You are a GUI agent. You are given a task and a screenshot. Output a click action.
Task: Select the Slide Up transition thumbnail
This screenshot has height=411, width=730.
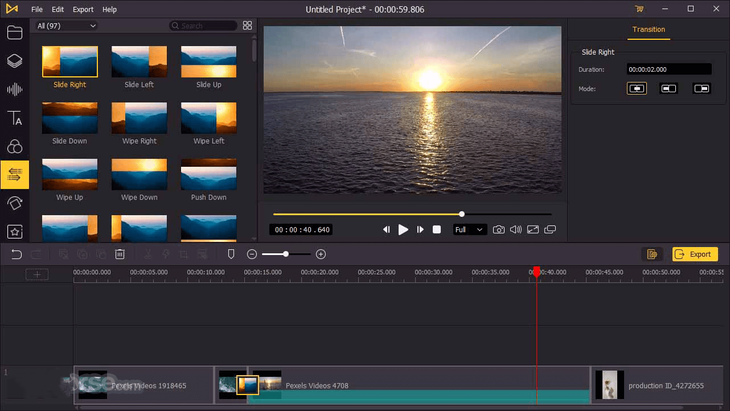(209, 61)
